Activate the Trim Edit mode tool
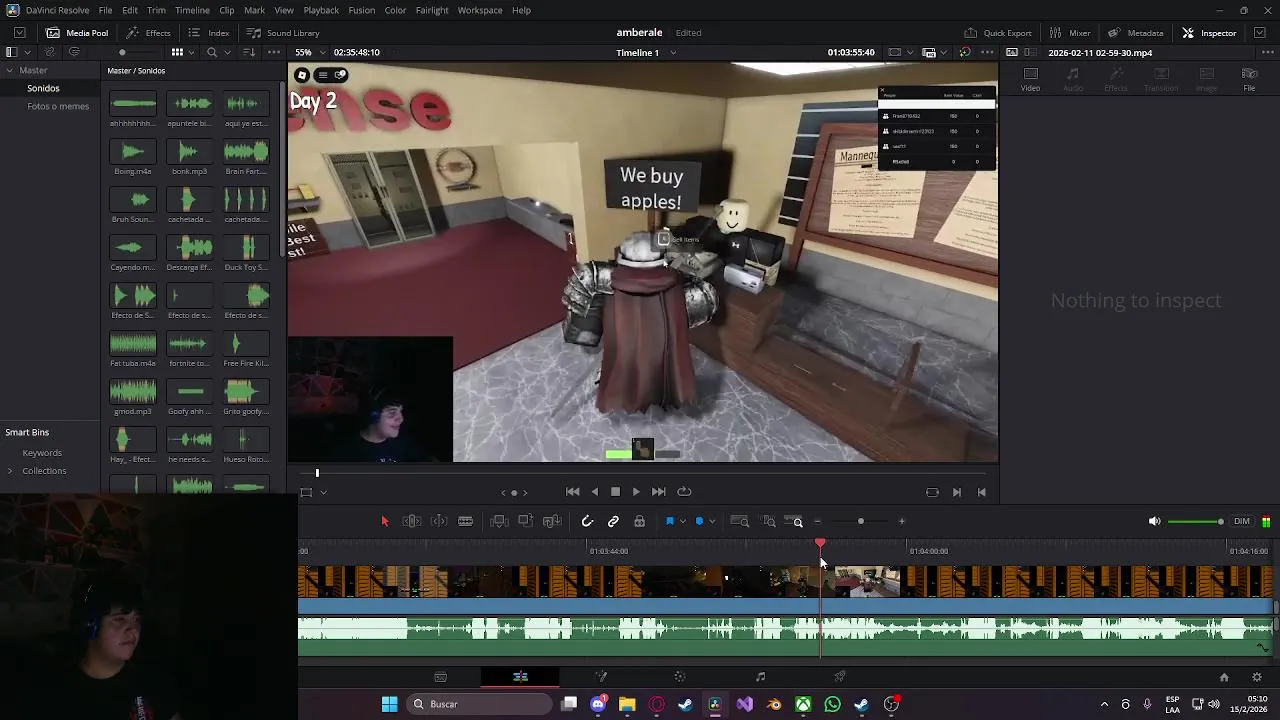1280x720 pixels. pyautogui.click(x=412, y=521)
